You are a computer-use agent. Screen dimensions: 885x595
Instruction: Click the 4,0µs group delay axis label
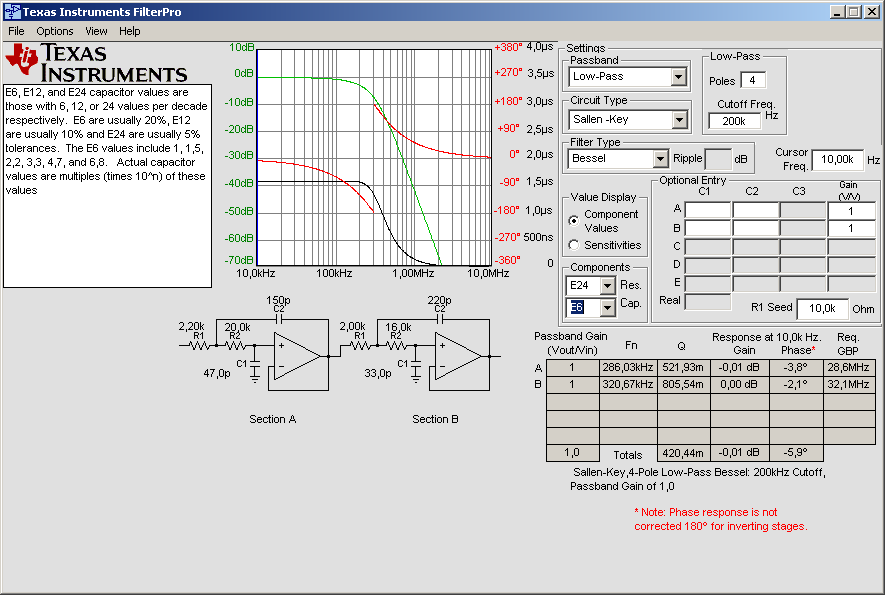540,47
